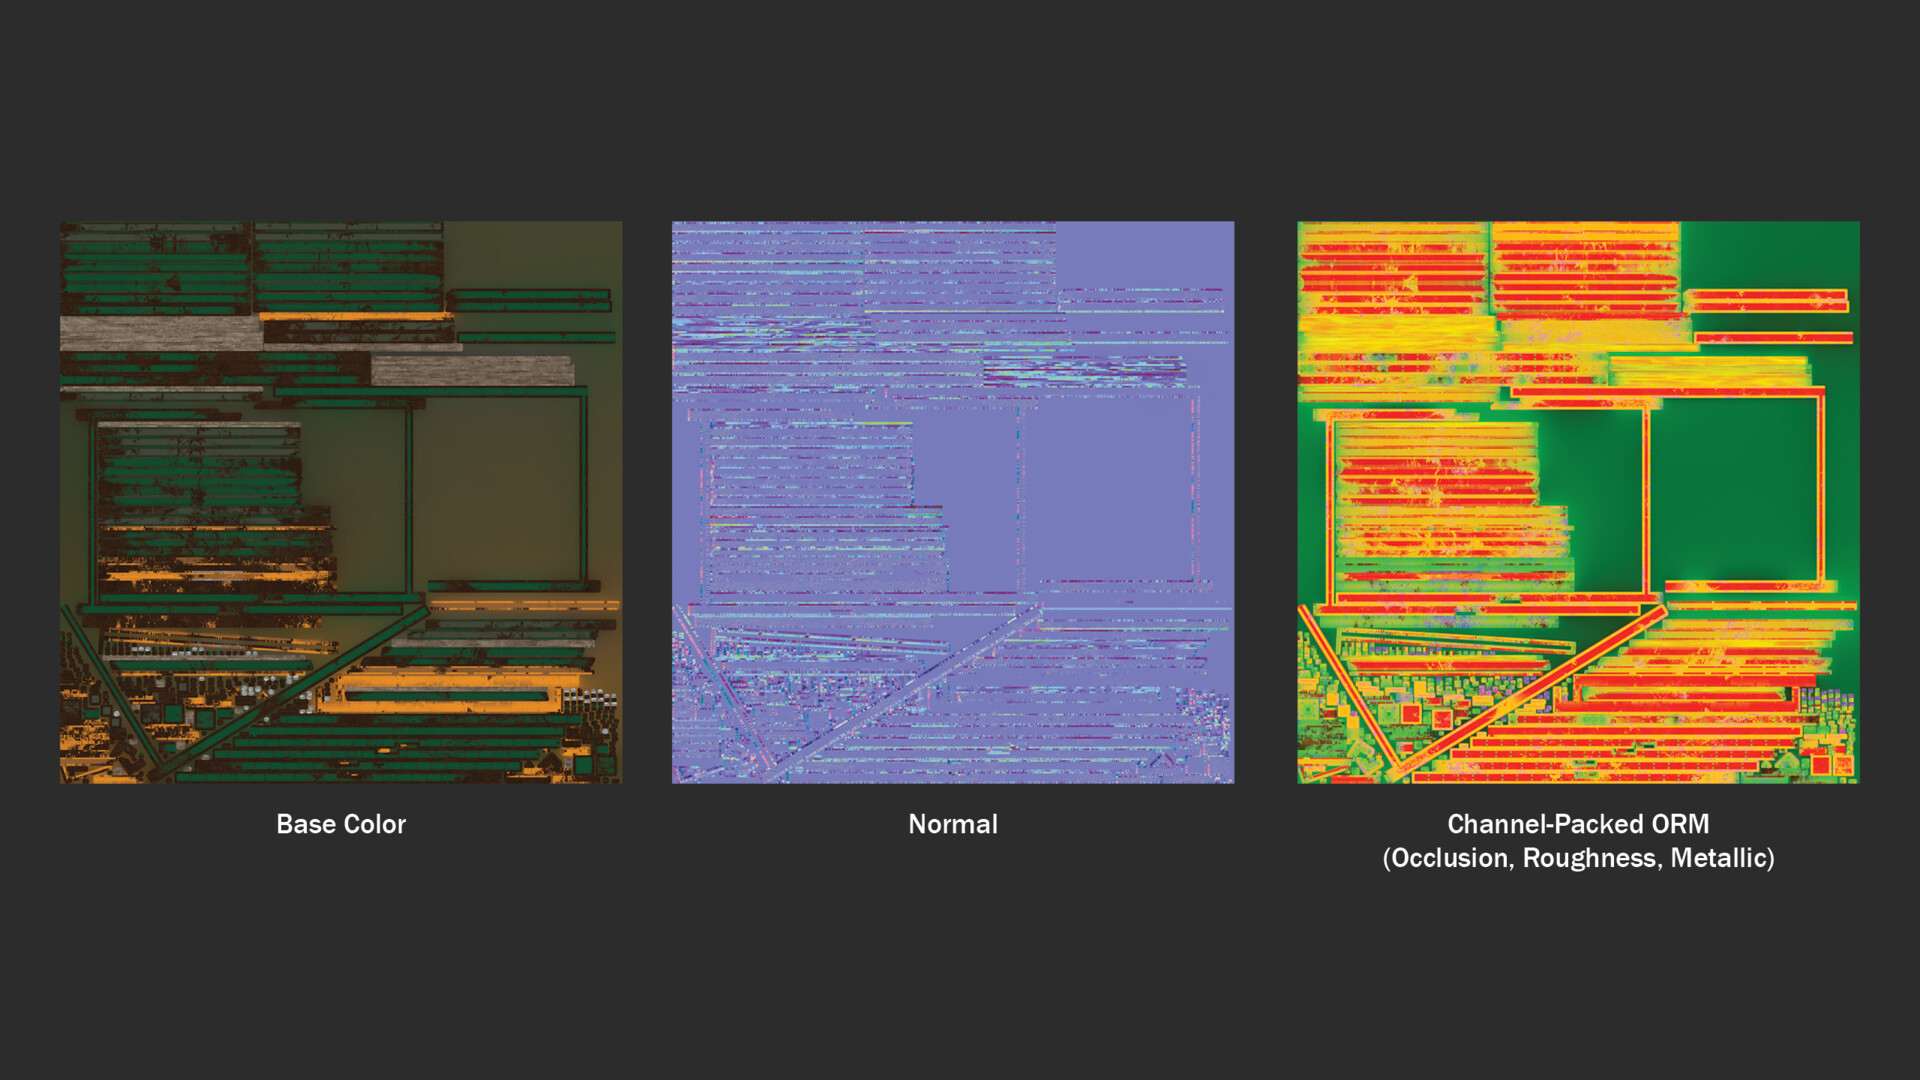The height and width of the screenshot is (1080, 1920).
Task: Click the 'Normal' caption text
Action: [x=952, y=824]
